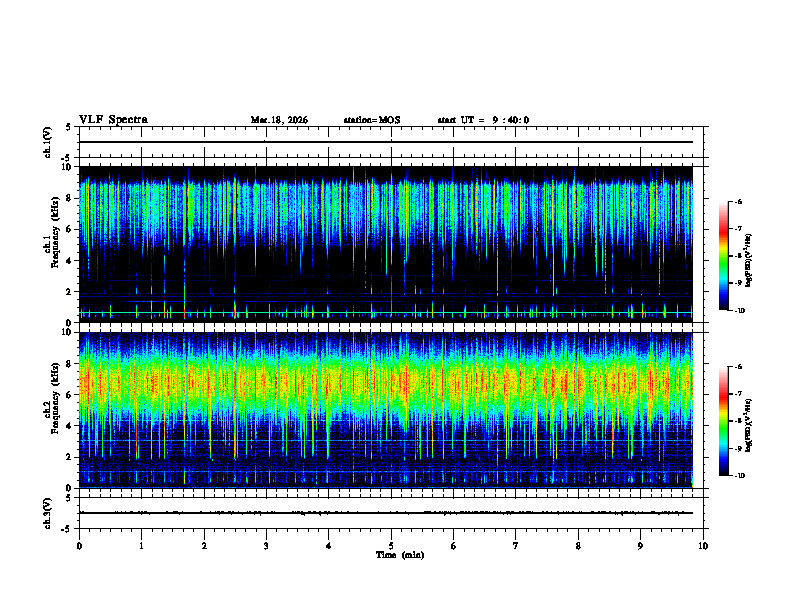Click the ch.1 spectrogram panel
The height and width of the screenshot is (612, 792).
click(x=386, y=244)
